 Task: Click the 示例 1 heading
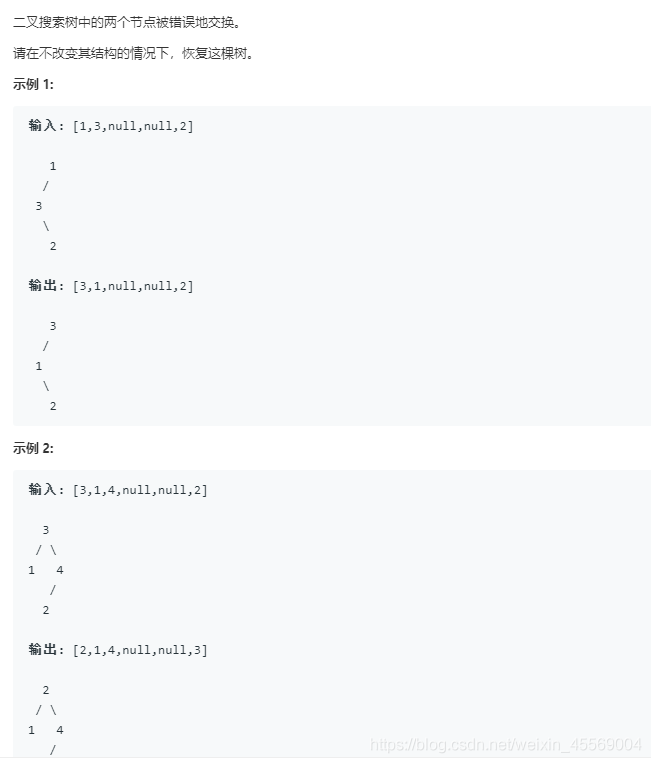(33, 84)
